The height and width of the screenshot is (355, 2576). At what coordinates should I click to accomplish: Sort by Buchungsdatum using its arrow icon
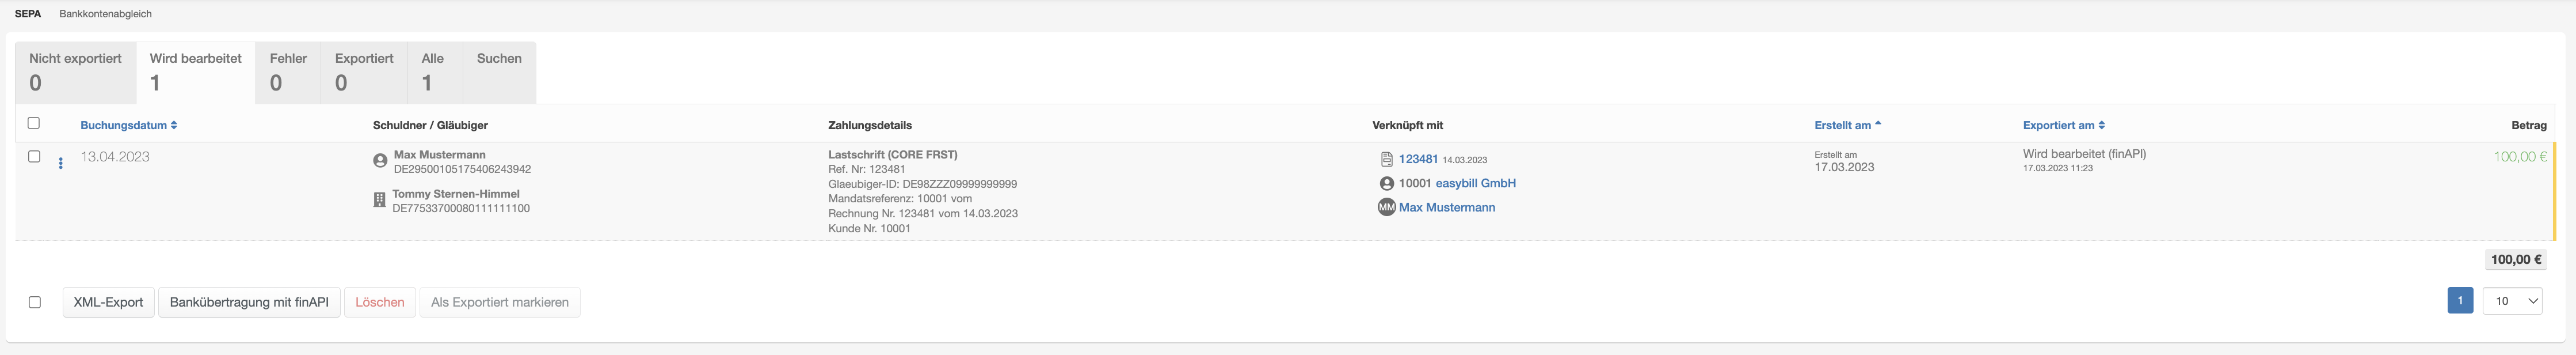174,125
